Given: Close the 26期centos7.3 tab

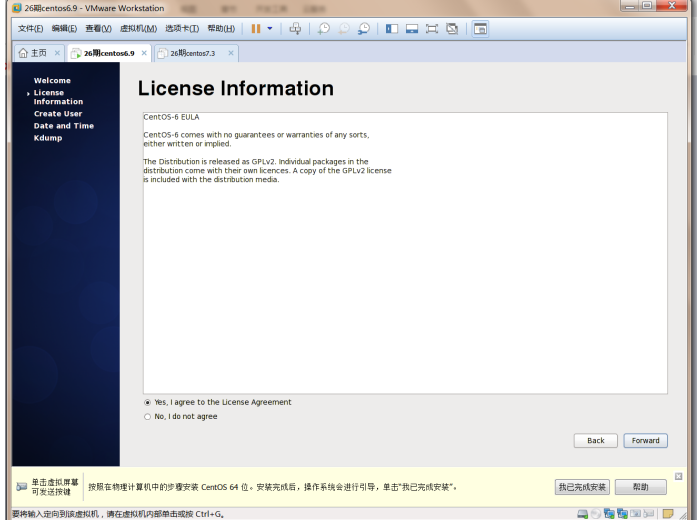Looking at the screenshot, I should coord(231,53).
